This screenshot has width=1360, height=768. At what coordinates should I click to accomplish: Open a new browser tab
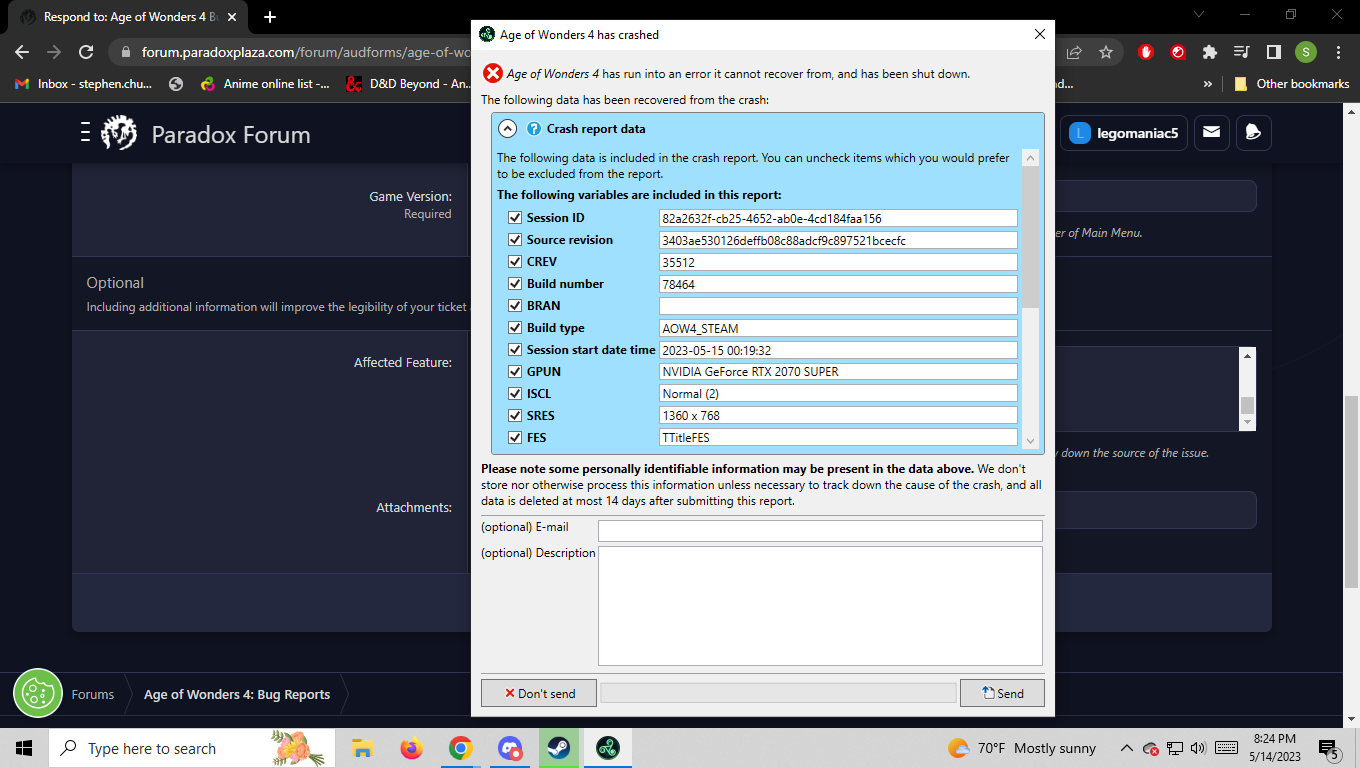[x=270, y=17]
